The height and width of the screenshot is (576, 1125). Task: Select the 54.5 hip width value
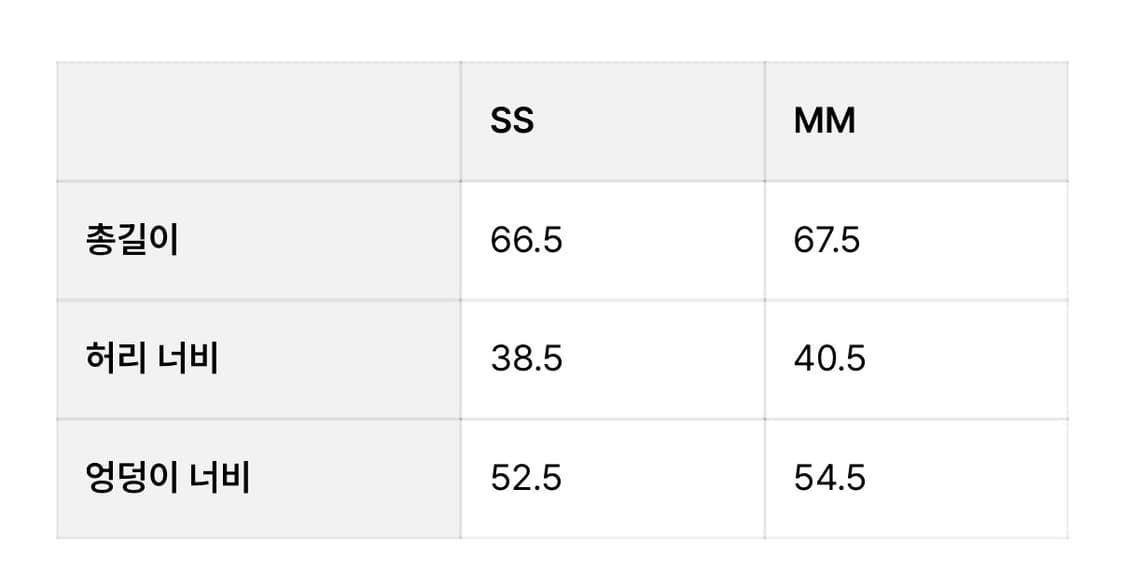point(829,478)
